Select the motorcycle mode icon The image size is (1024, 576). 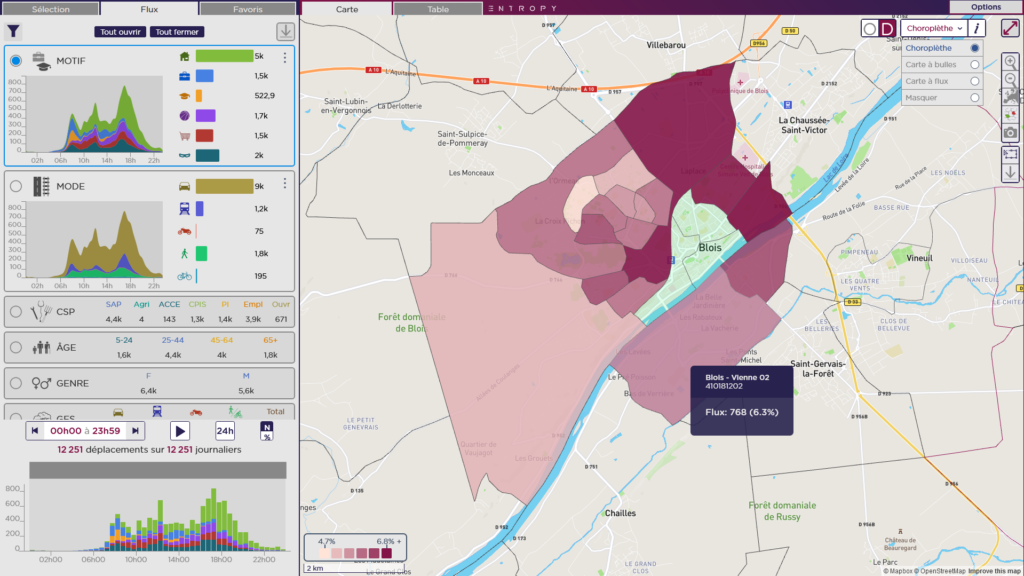point(184,231)
